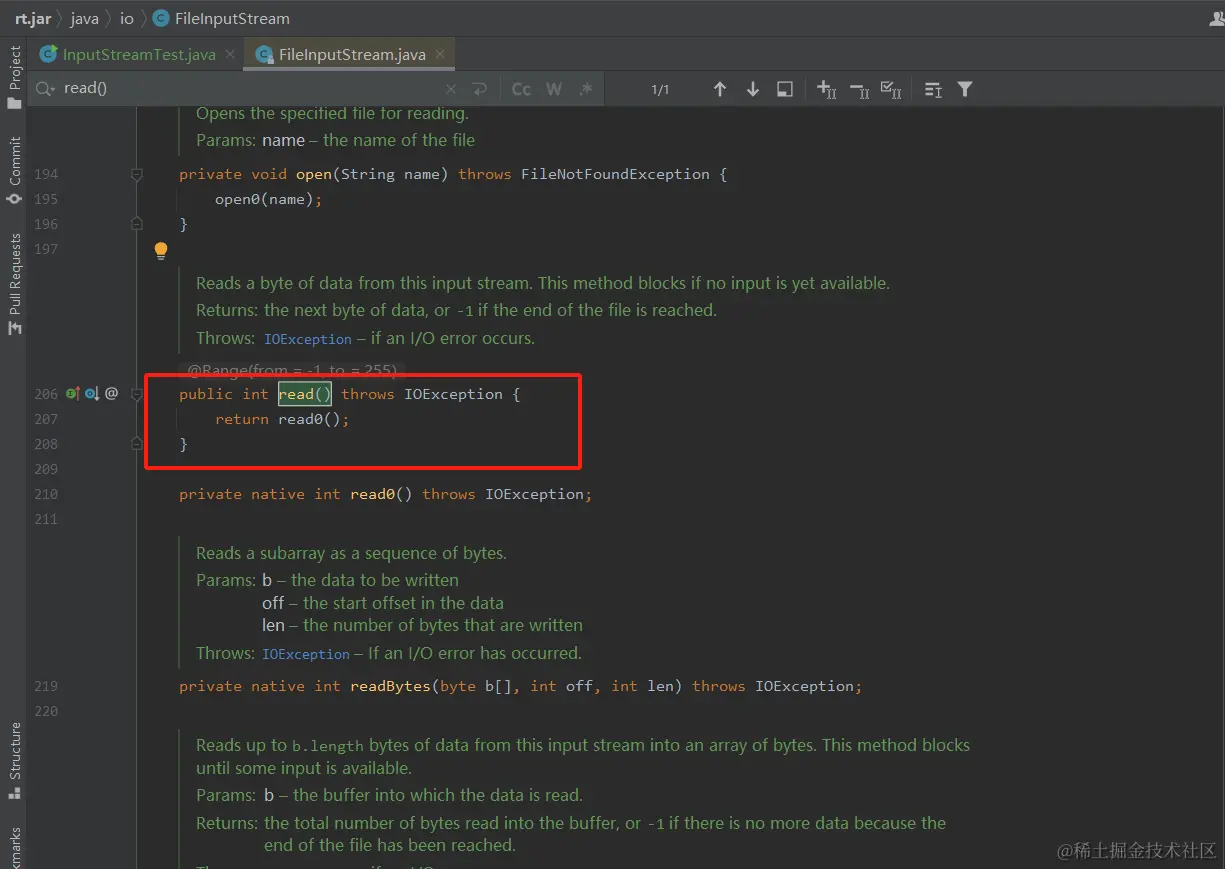Open the Project tool window
This screenshot has height=869, width=1225.
(x=14, y=78)
